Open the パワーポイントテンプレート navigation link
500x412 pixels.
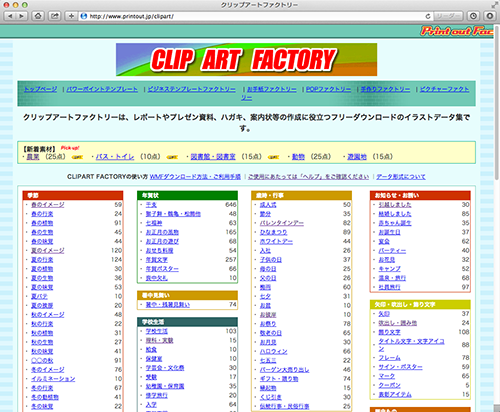[102, 89]
